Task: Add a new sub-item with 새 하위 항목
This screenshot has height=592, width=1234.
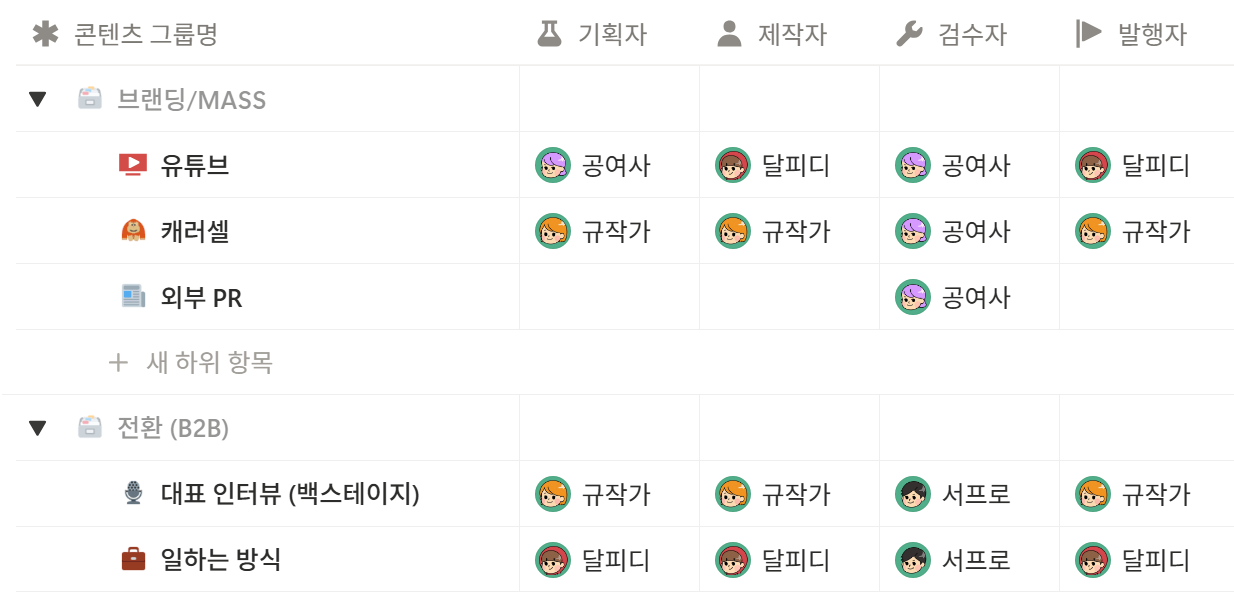Action: pos(190,362)
